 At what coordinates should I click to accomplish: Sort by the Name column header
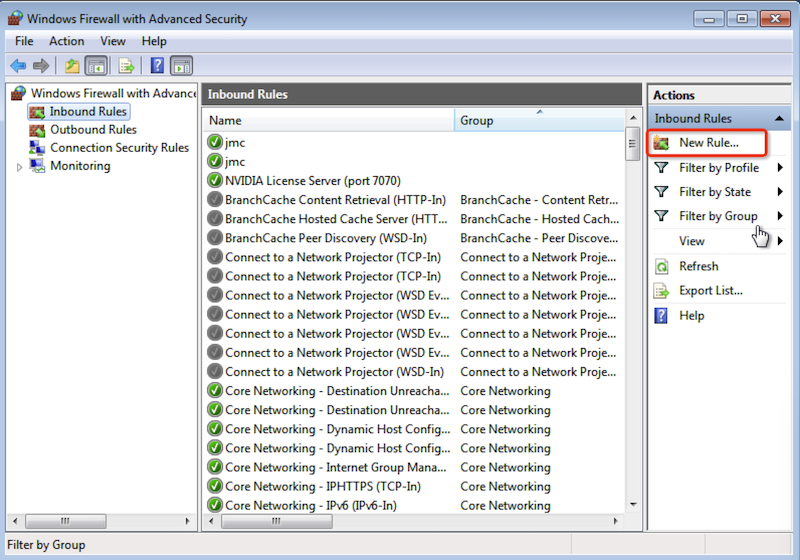click(x=328, y=120)
